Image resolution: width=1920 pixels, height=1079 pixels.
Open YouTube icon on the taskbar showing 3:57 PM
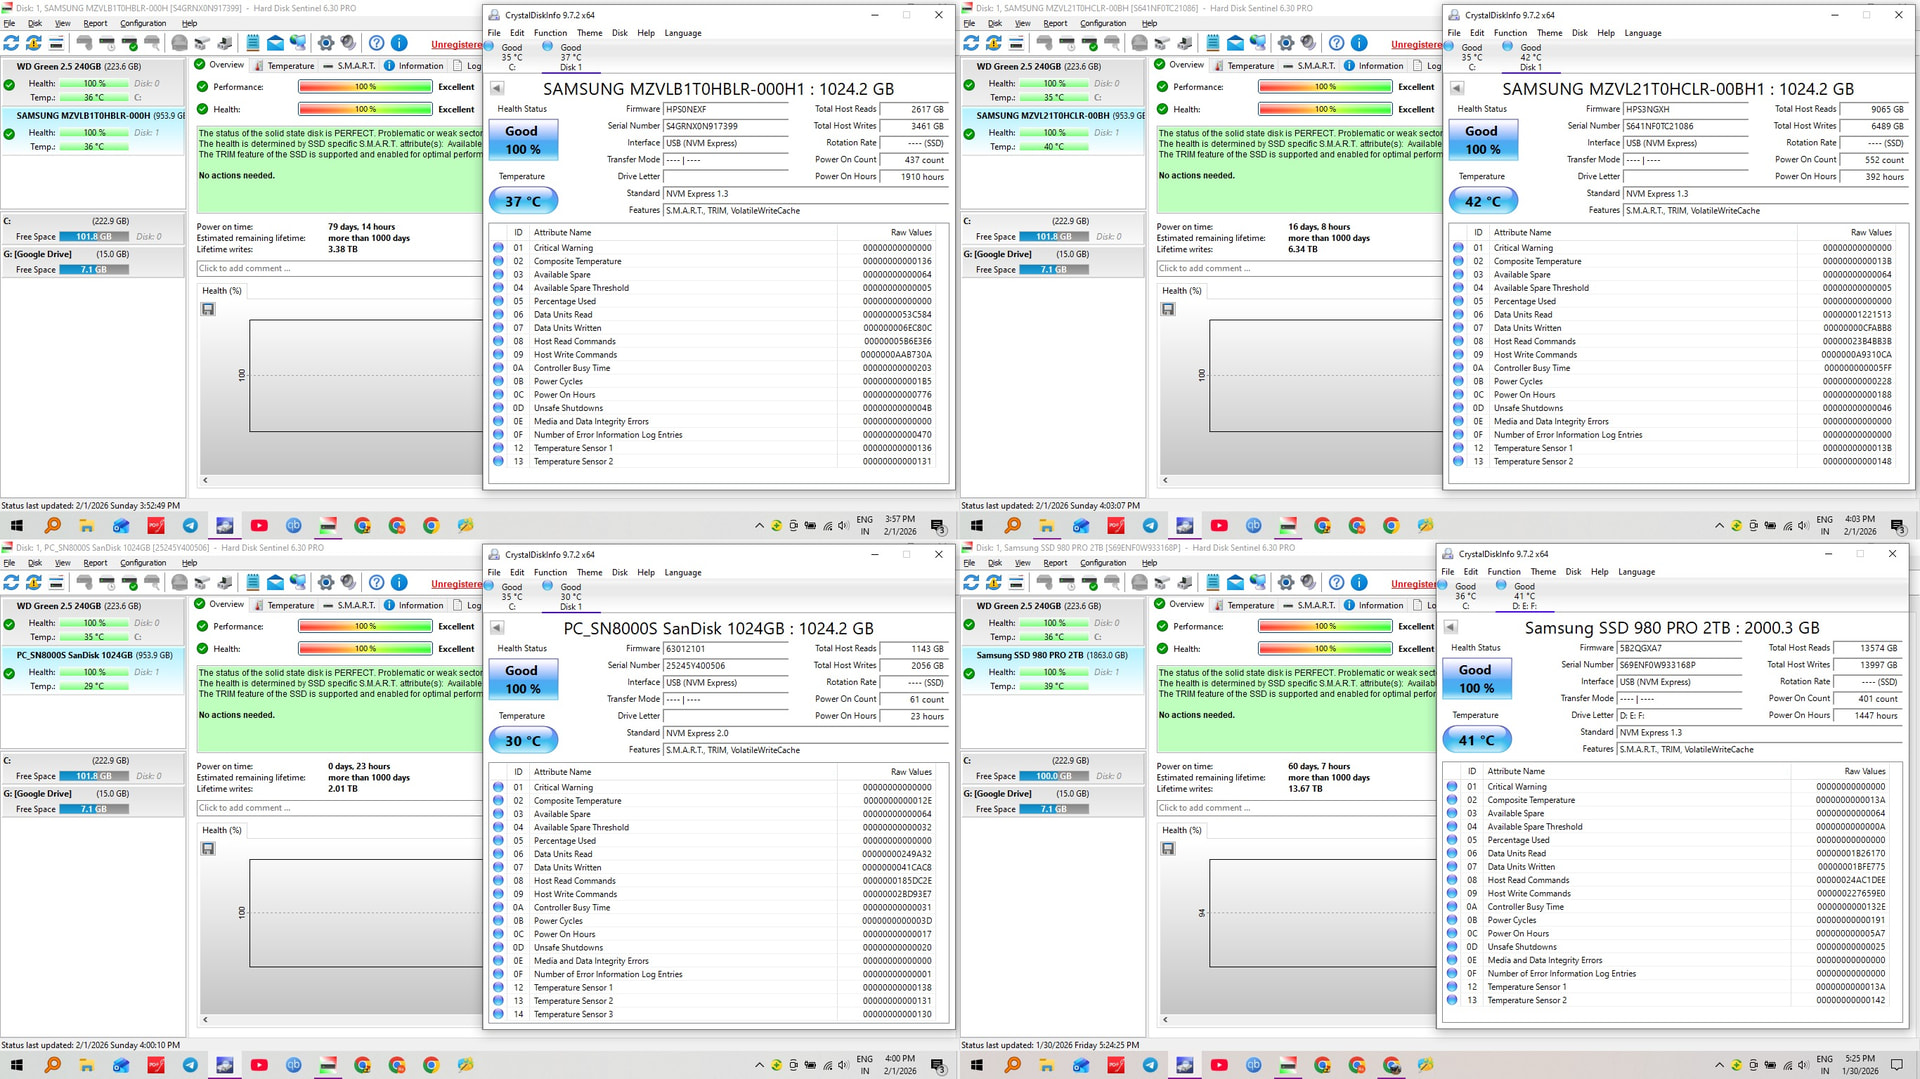259,526
